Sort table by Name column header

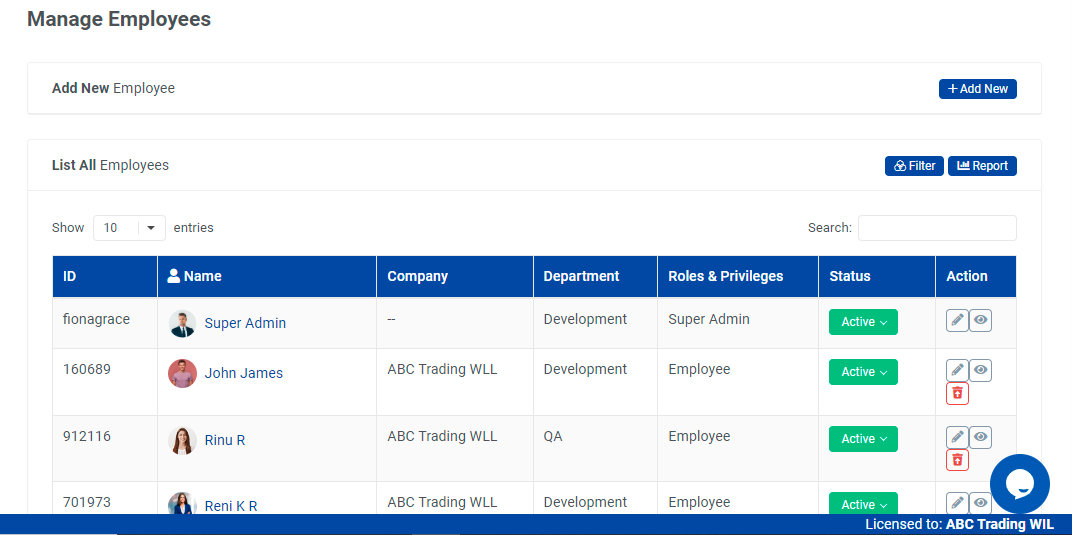(203, 276)
